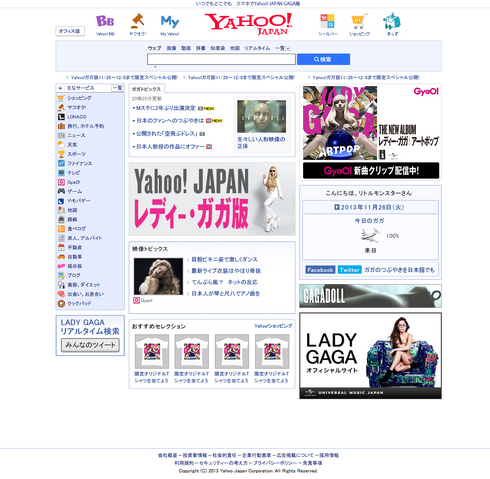Click the オフィス版 button
The height and width of the screenshot is (479, 490).
[70, 31]
